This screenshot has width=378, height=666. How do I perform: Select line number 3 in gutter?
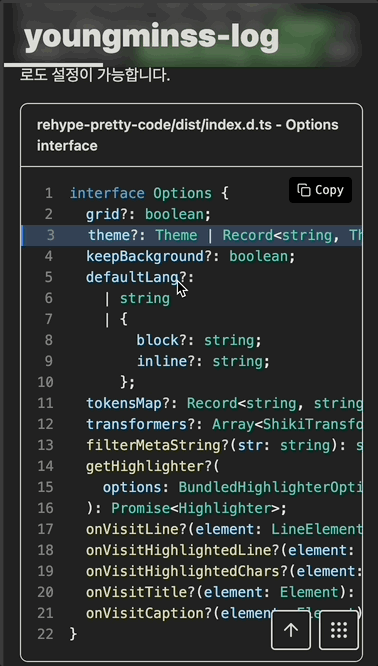tap(51, 235)
